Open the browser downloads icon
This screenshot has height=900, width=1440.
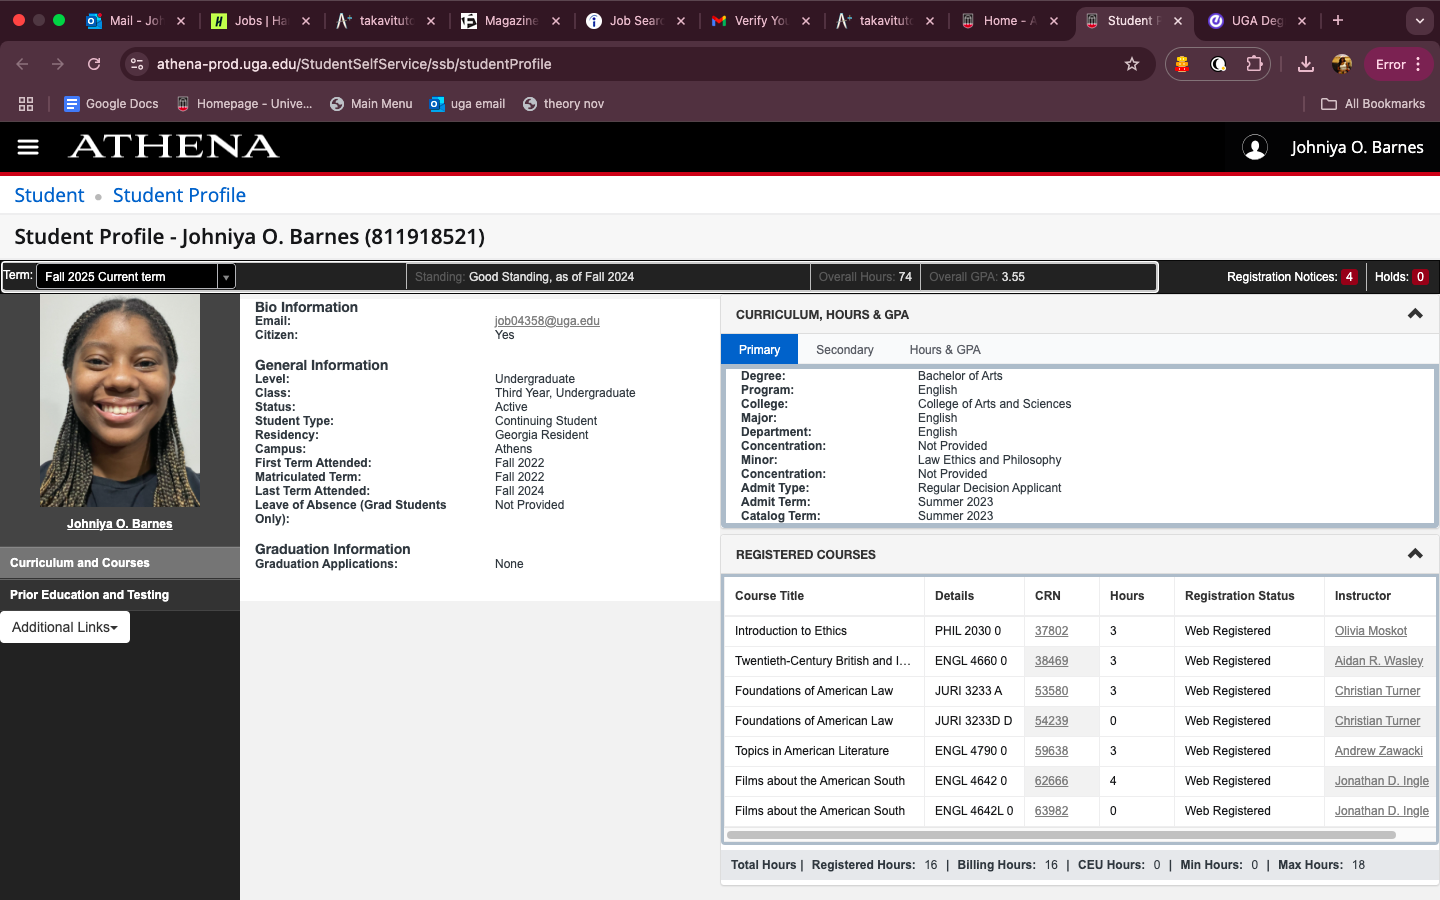click(1305, 64)
